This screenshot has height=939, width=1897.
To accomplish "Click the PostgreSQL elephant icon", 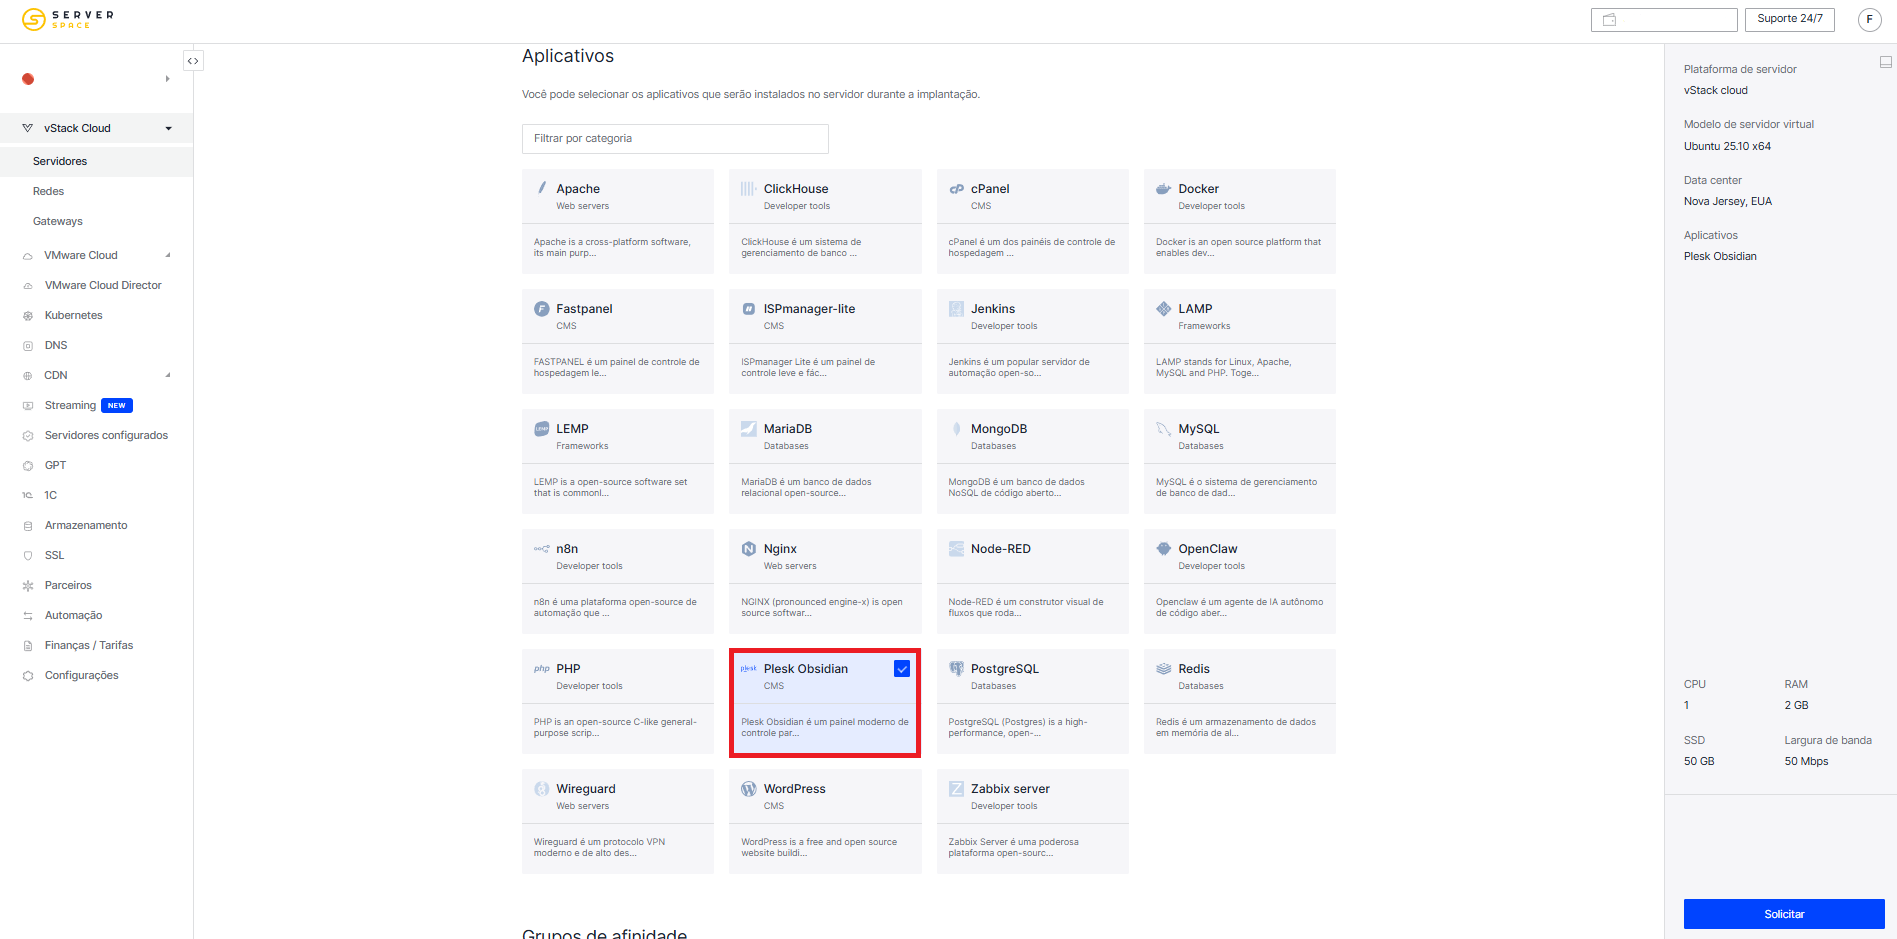I will 956,669.
